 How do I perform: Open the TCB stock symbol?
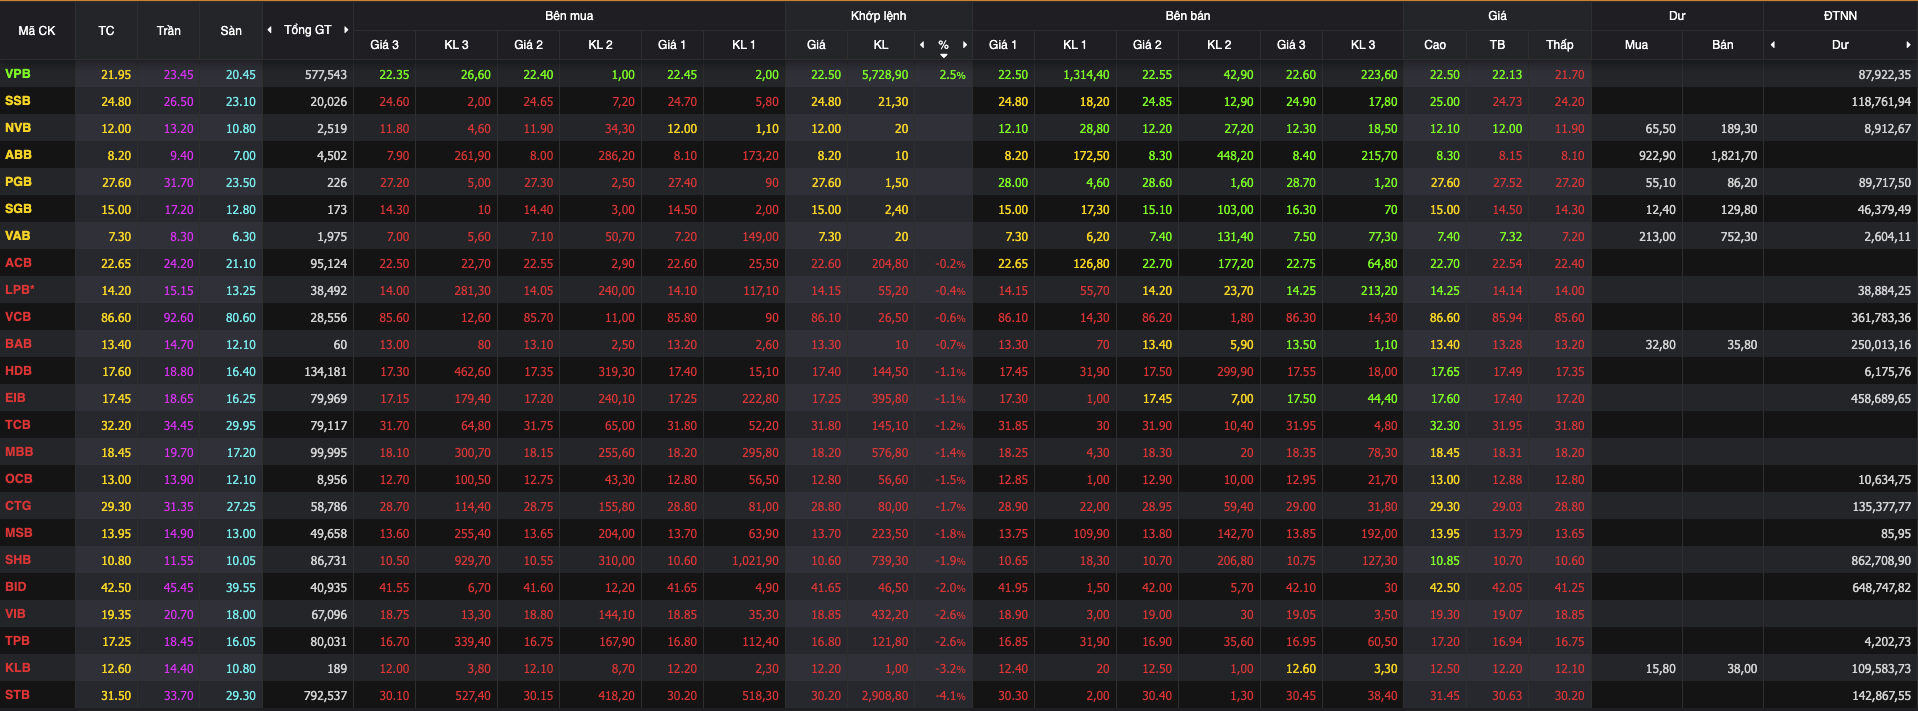point(18,425)
